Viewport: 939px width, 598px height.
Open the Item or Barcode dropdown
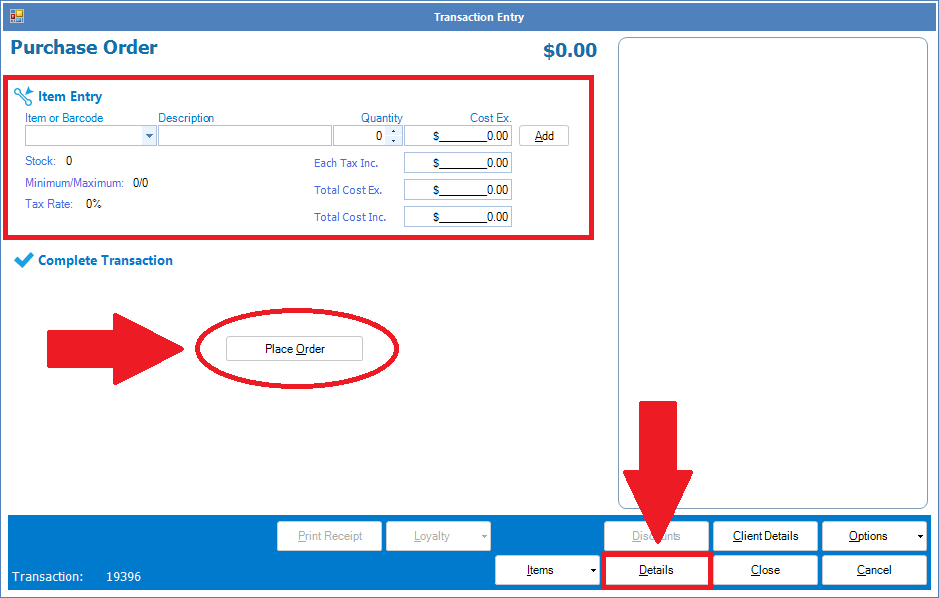click(149, 136)
